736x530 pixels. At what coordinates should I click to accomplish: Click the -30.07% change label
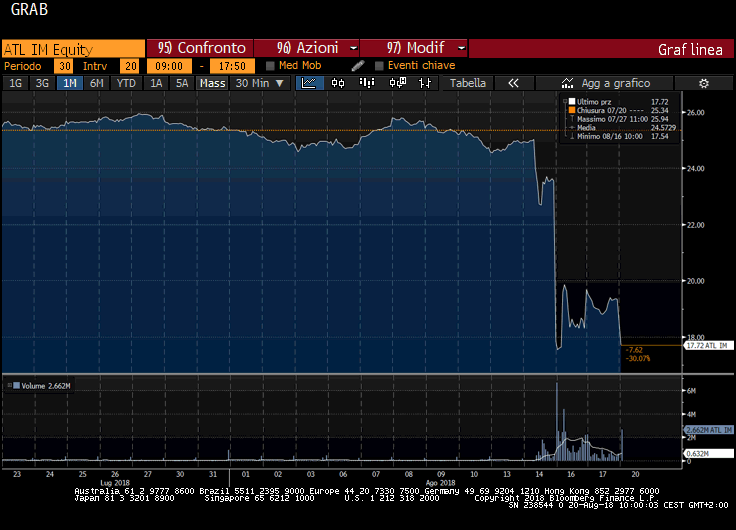638,359
